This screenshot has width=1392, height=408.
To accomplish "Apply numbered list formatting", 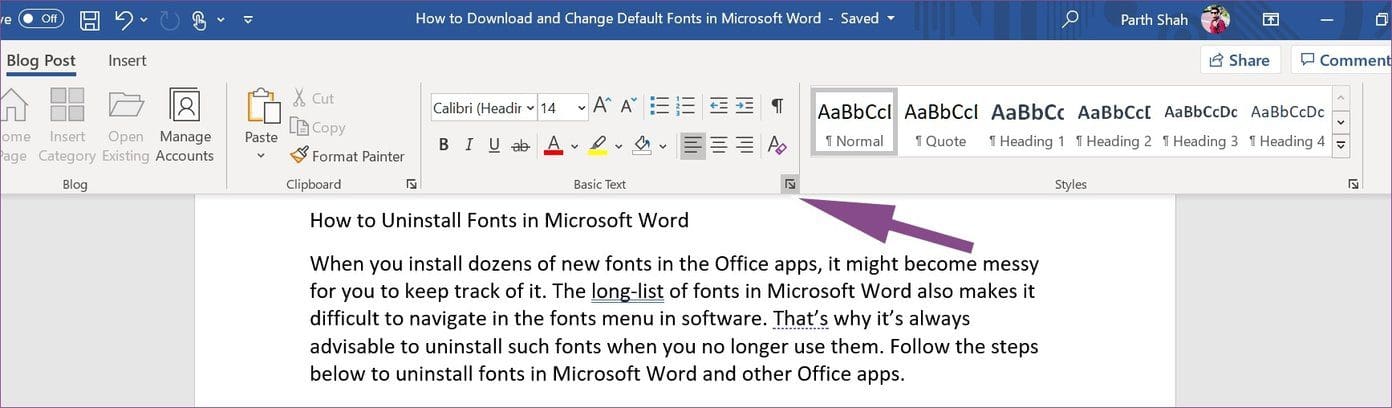I will pos(685,106).
